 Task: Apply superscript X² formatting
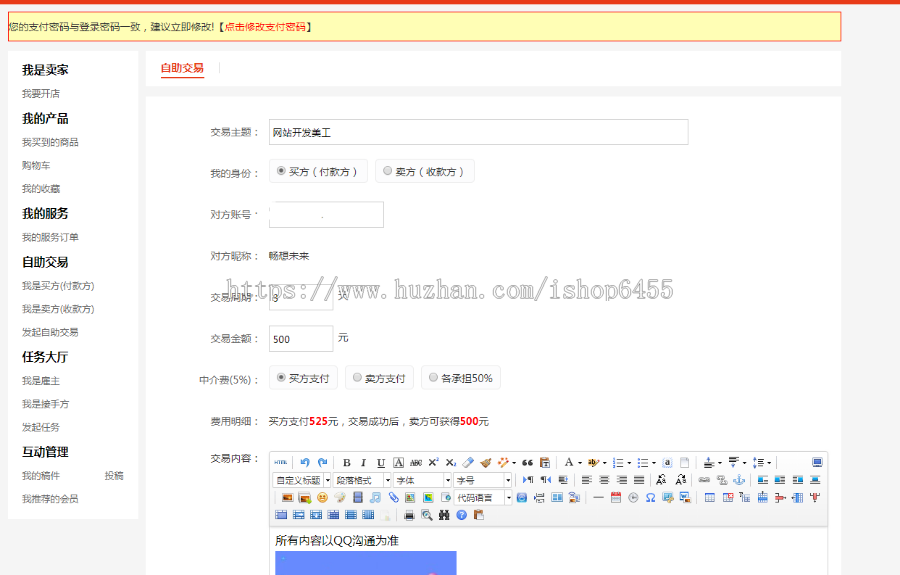coord(433,462)
